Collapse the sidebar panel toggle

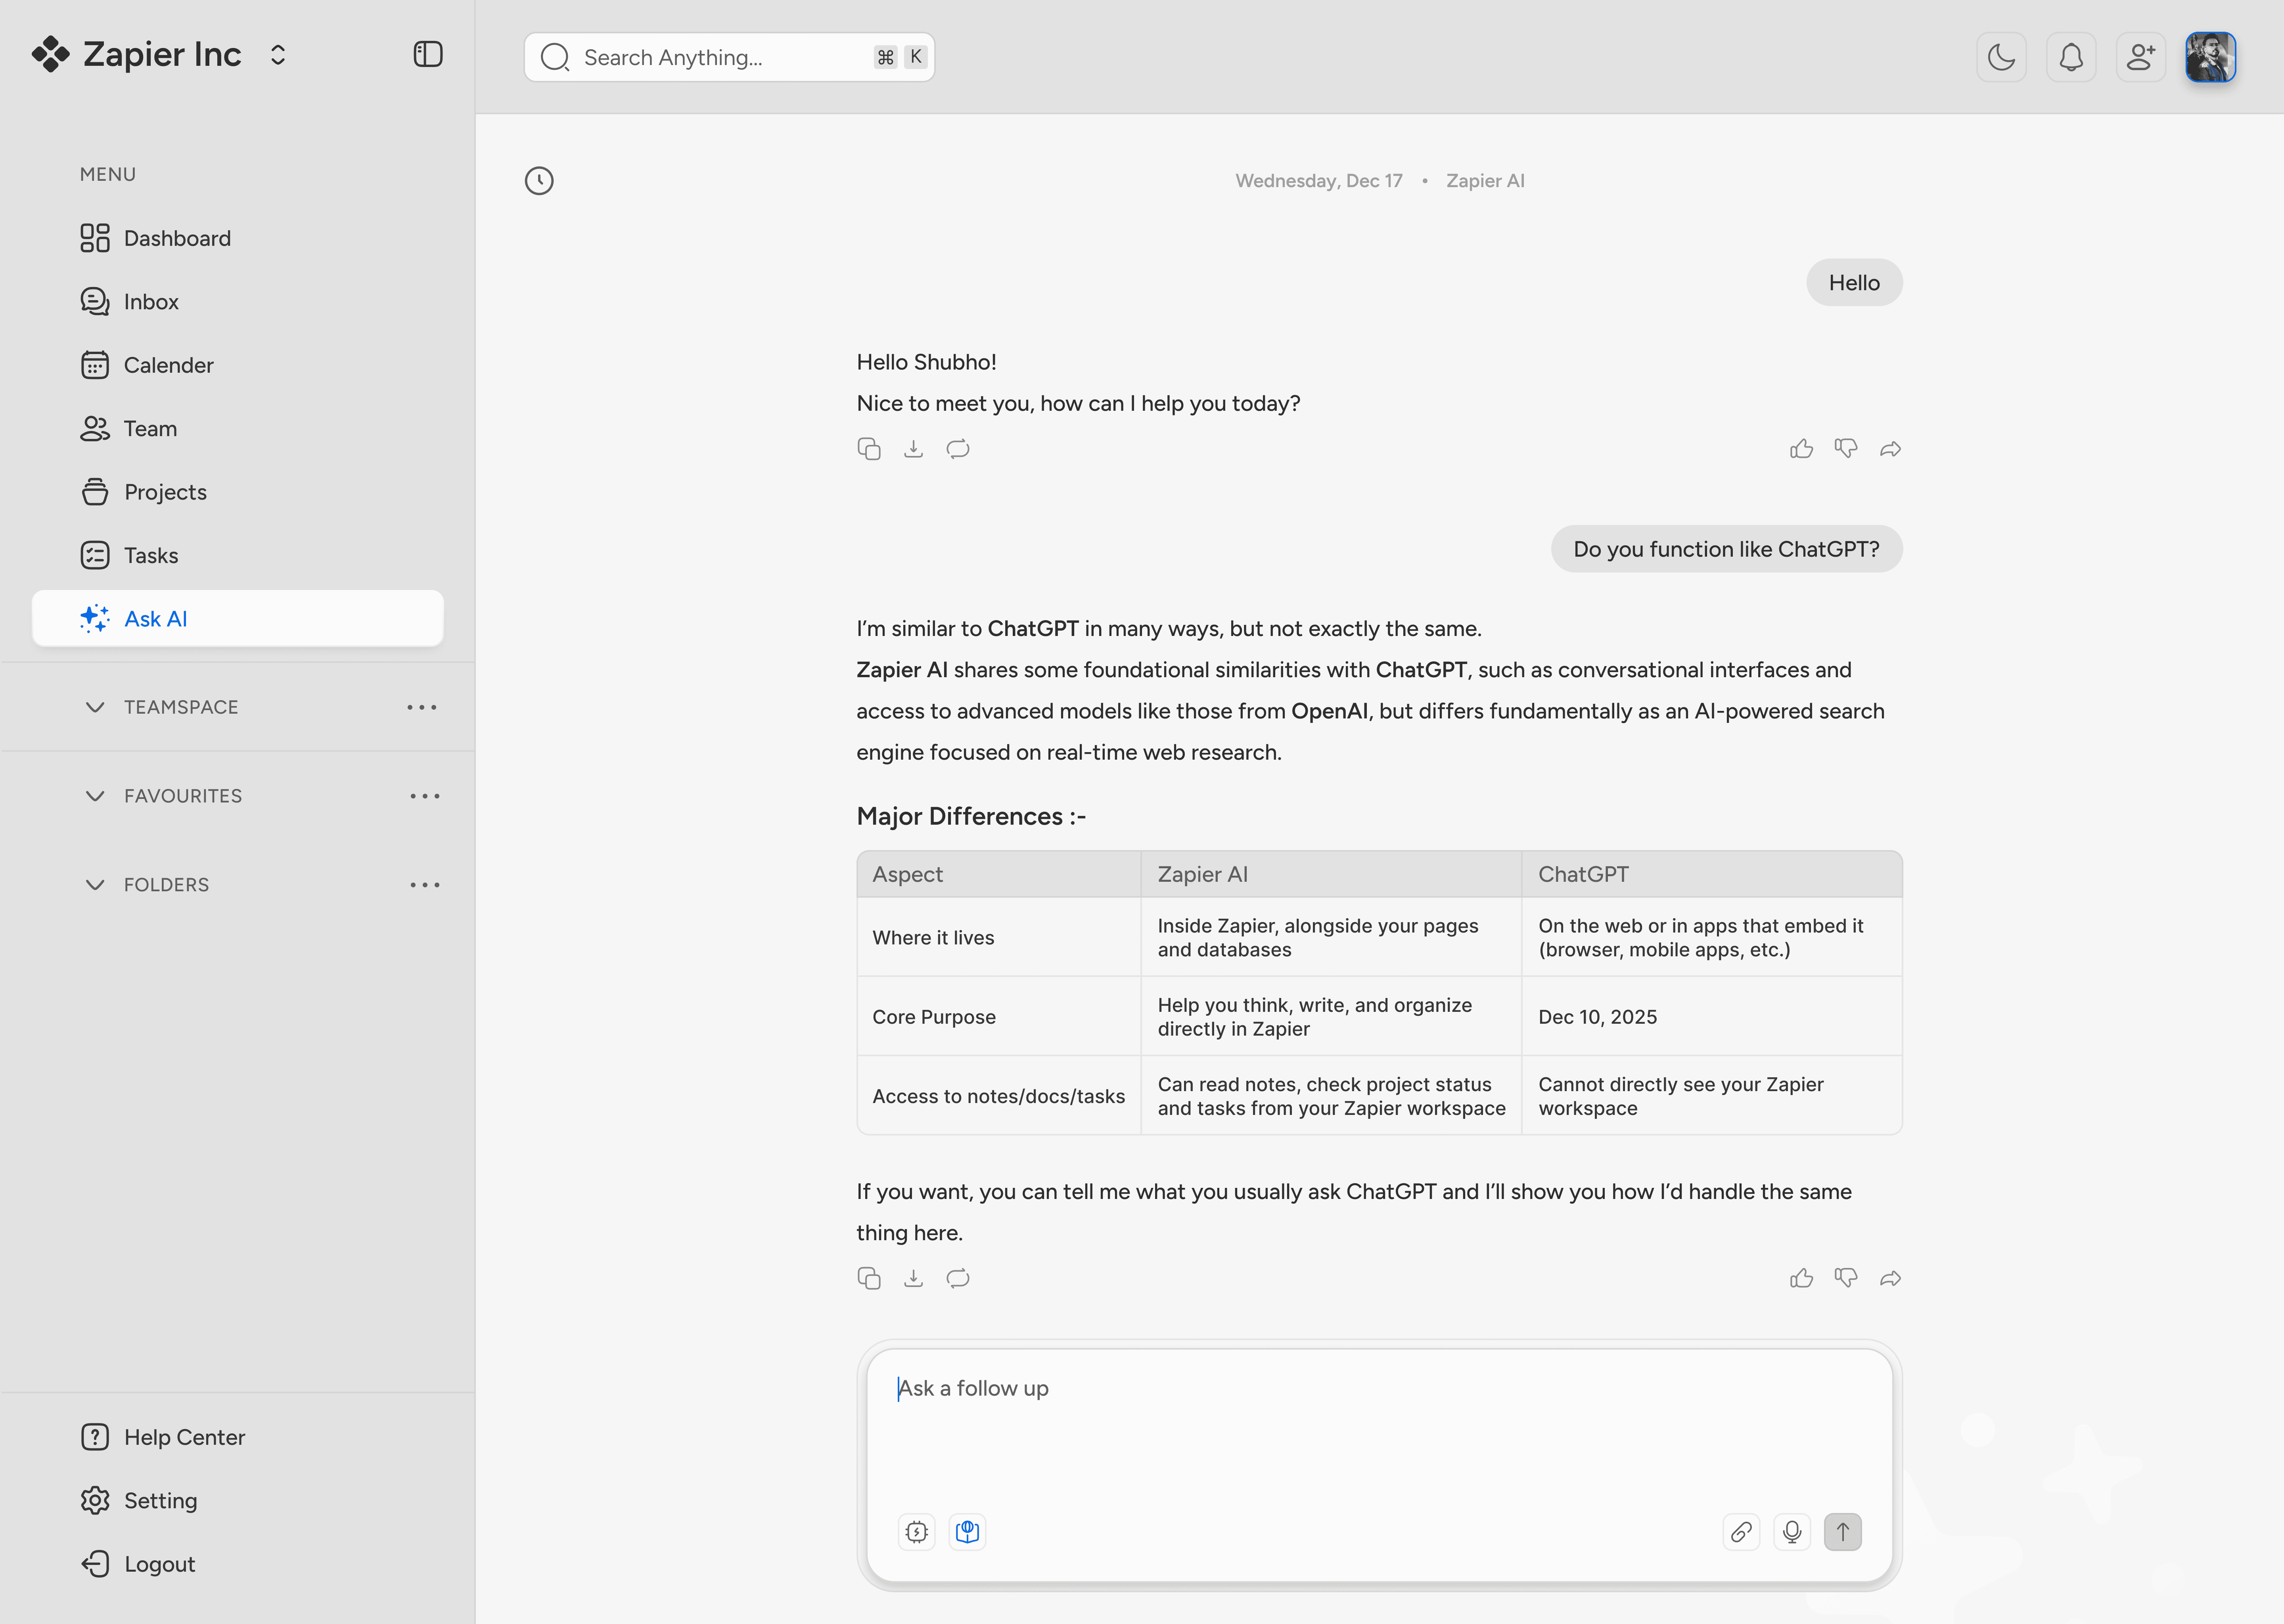[428, 54]
